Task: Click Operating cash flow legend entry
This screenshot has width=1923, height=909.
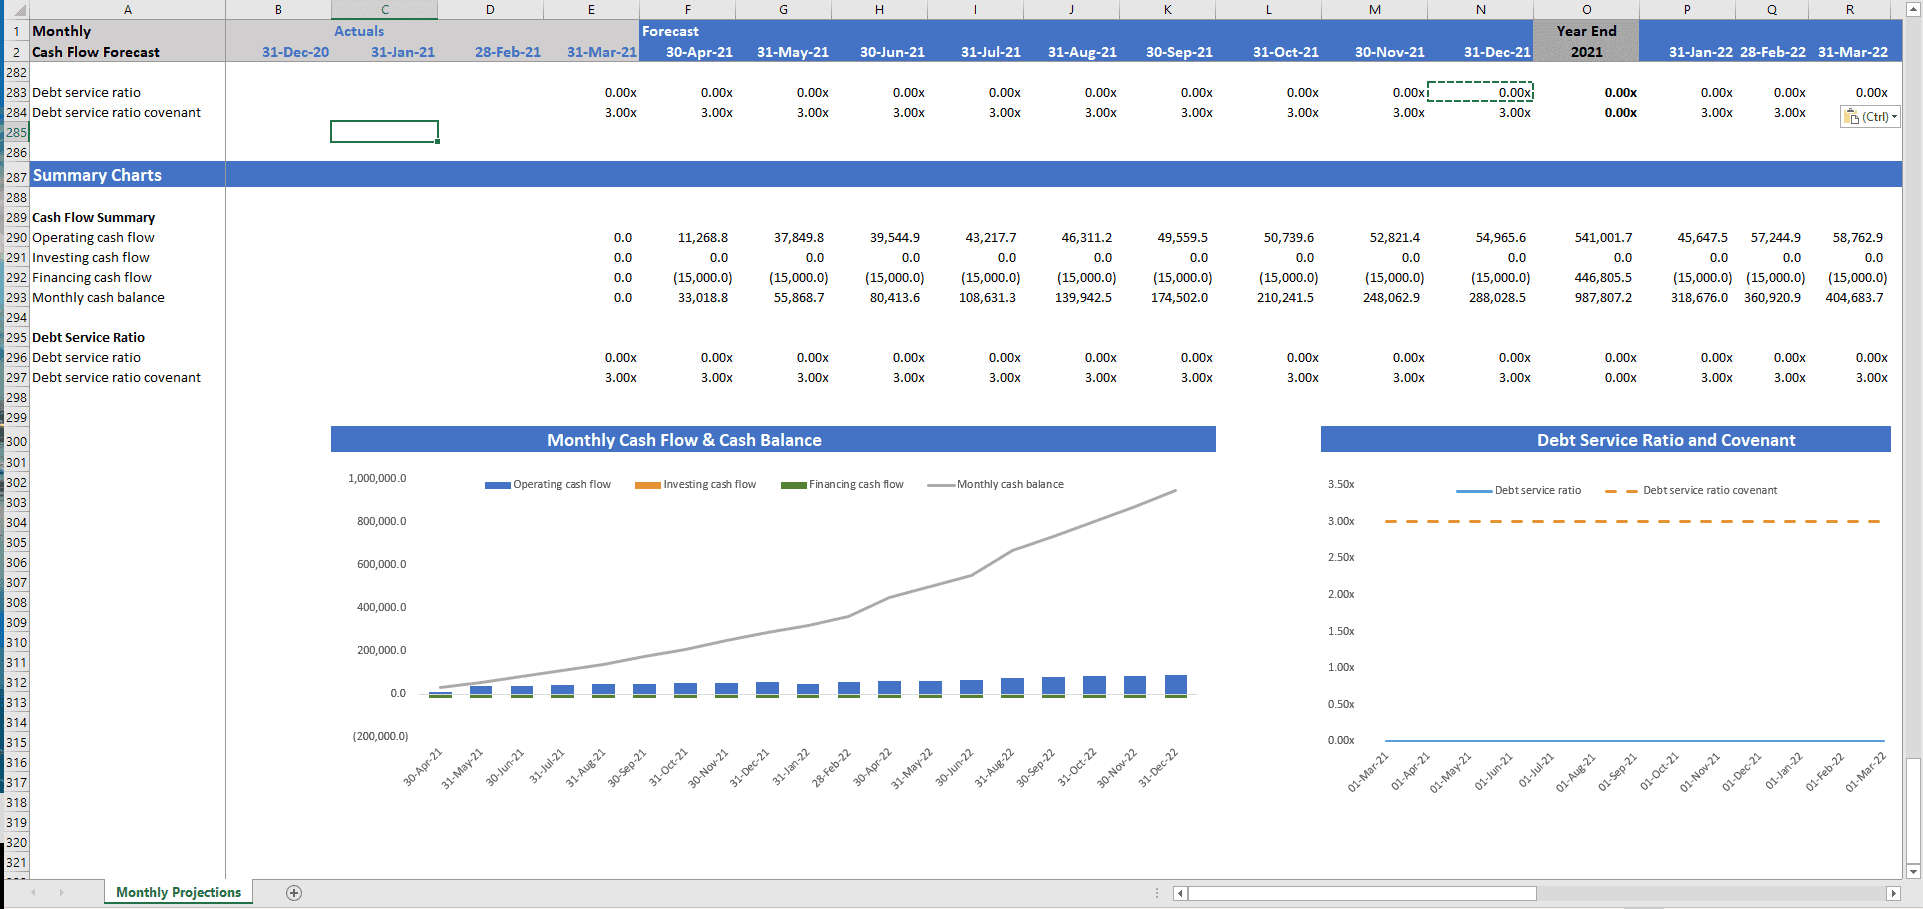Action: tap(548, 484)
